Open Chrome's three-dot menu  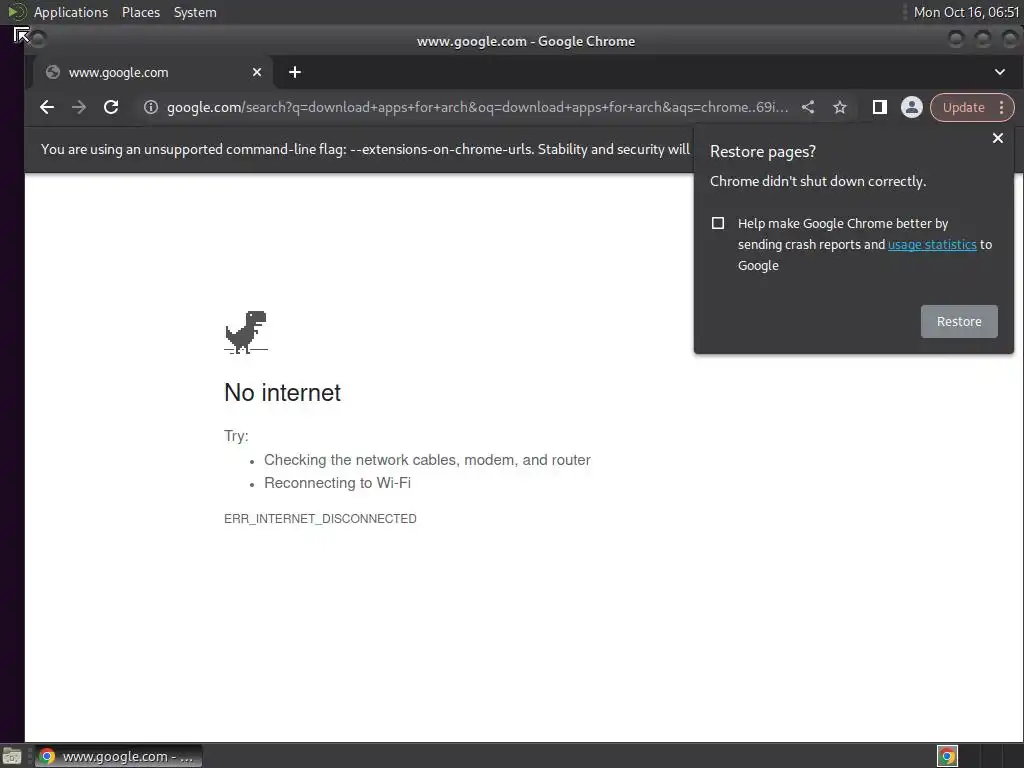coord(1001,107)
